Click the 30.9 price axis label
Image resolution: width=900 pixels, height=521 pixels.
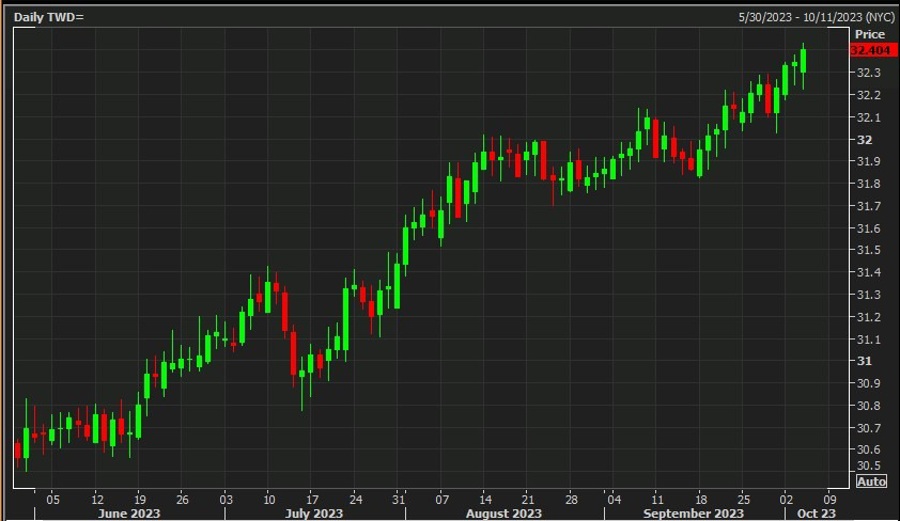(x=868, y=383)
